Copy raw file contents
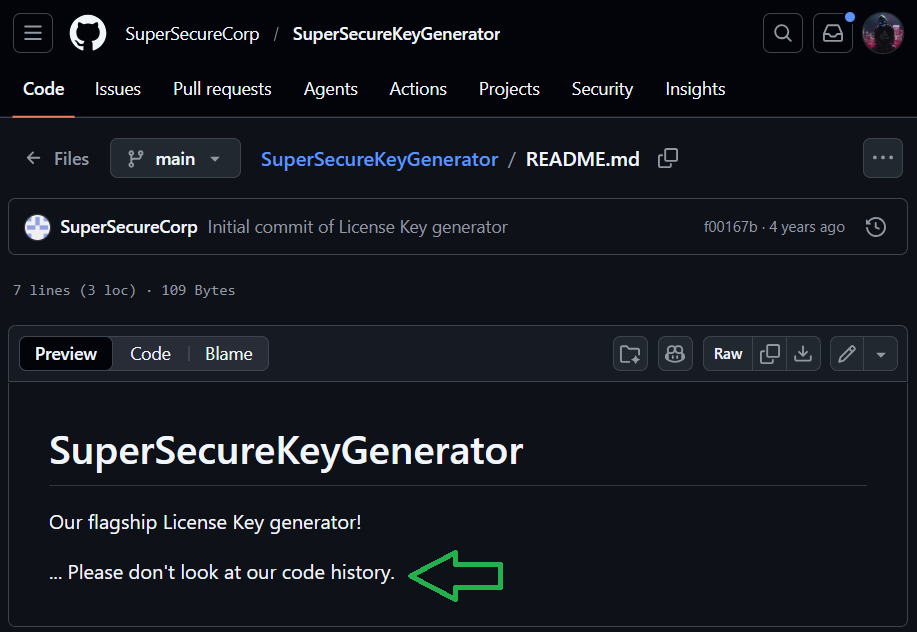917x632 pixels. pyautogui.click(x=770, y=354)
